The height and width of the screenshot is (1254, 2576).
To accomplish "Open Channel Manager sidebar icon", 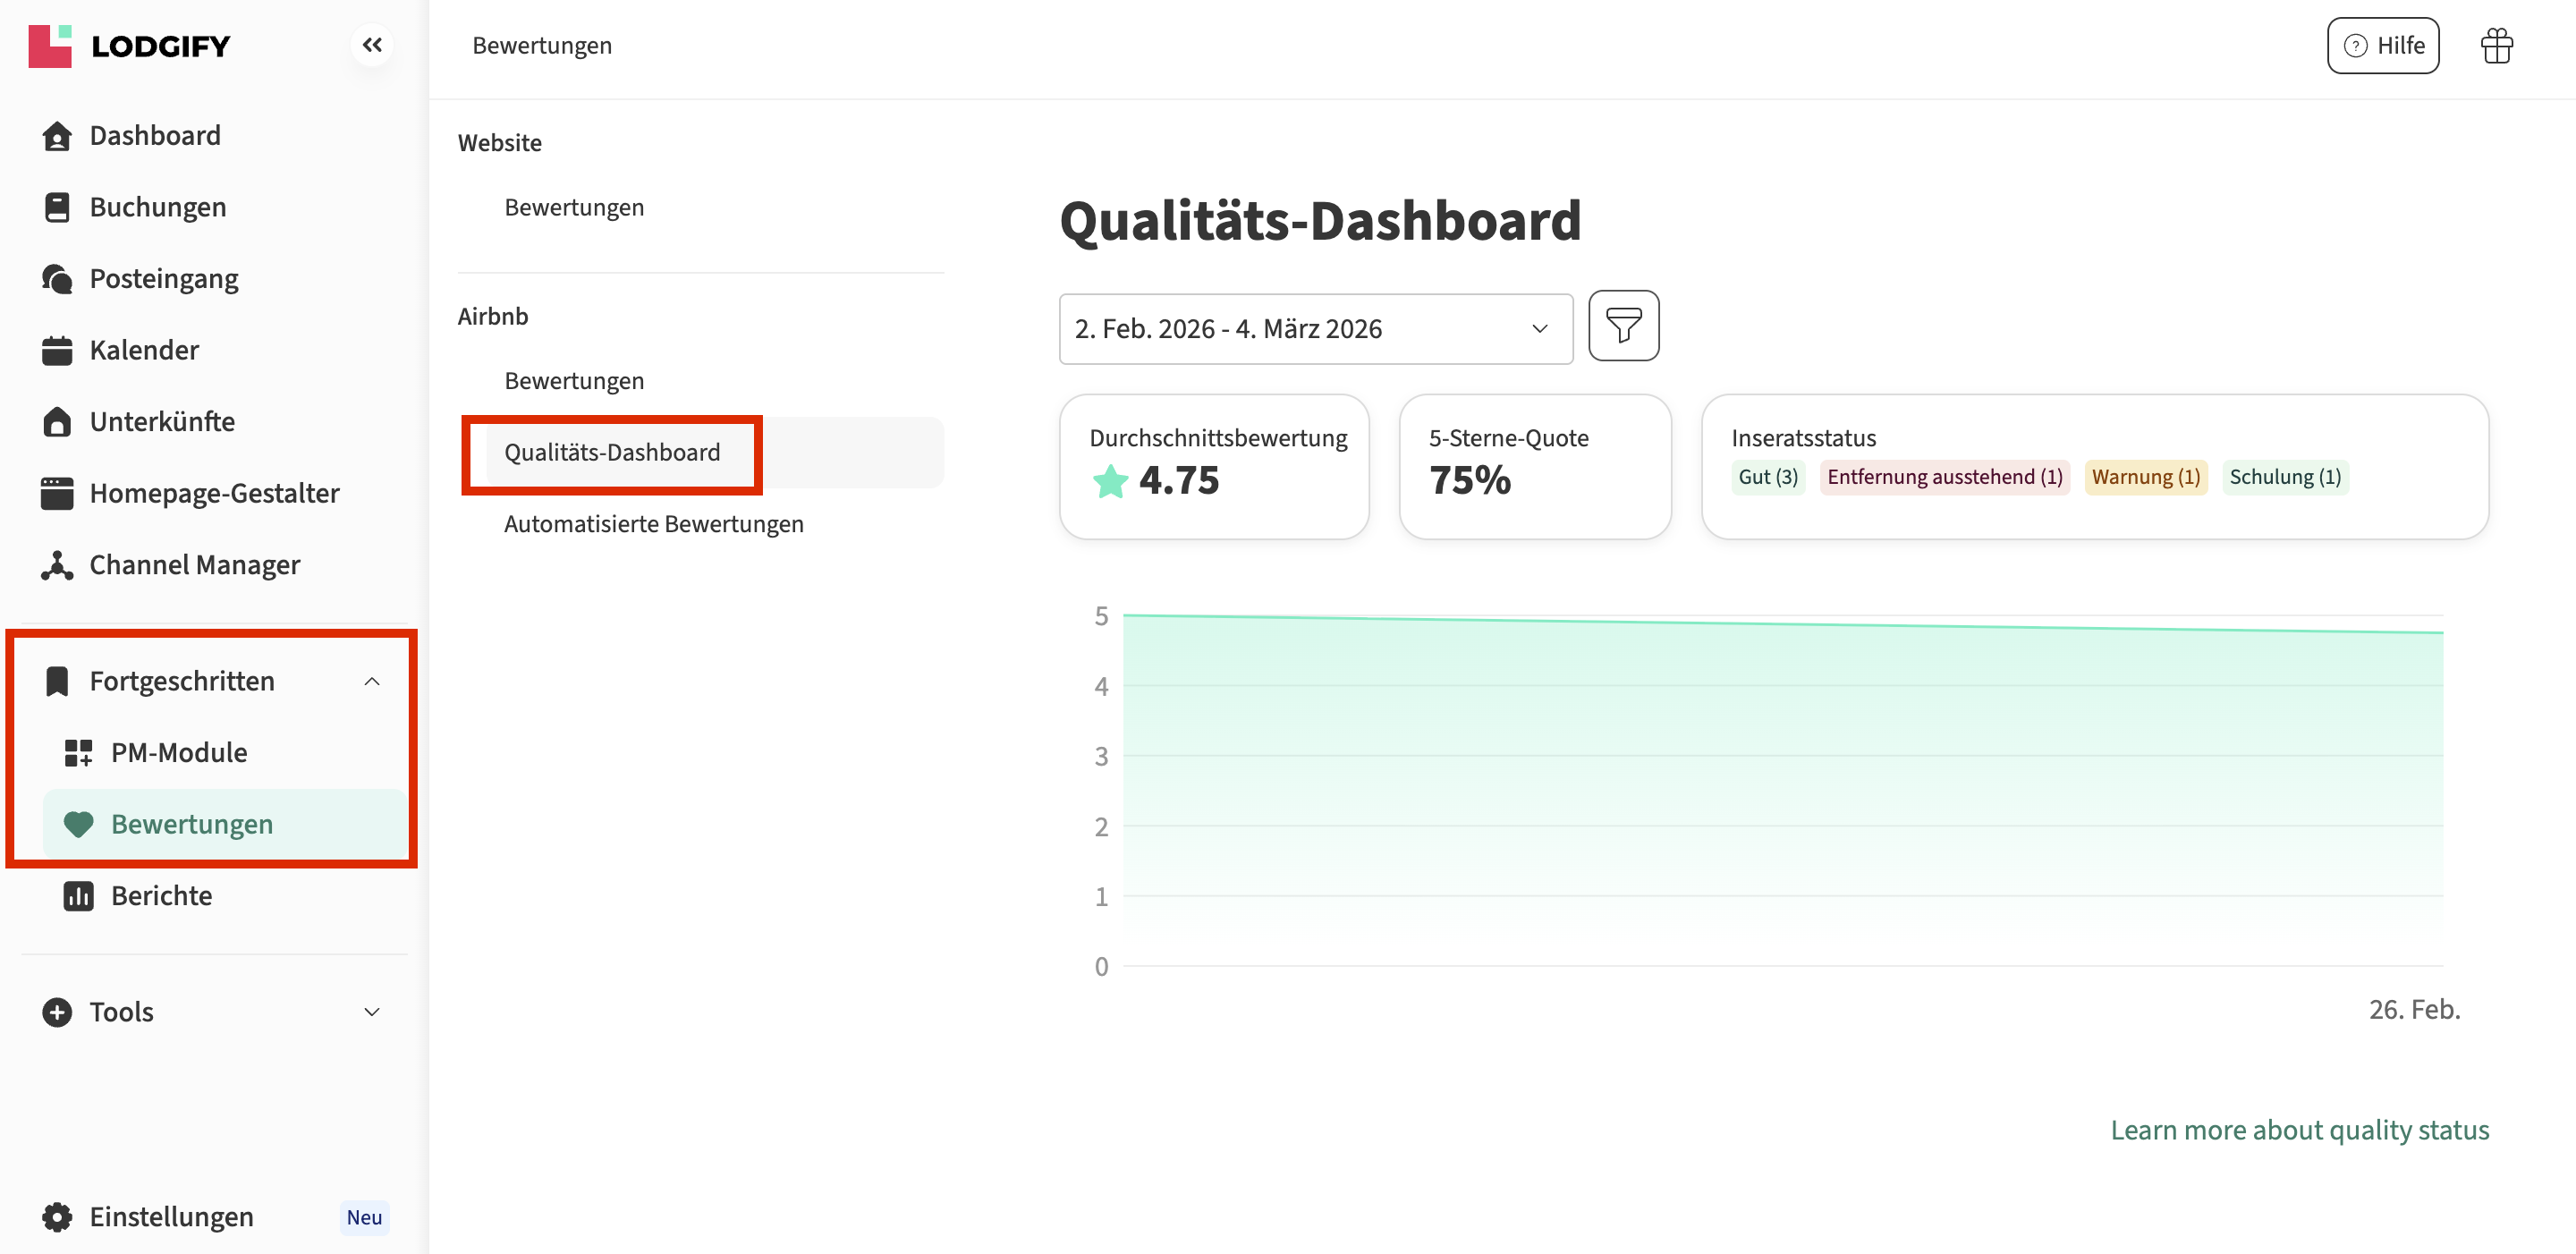I will 57,565.
